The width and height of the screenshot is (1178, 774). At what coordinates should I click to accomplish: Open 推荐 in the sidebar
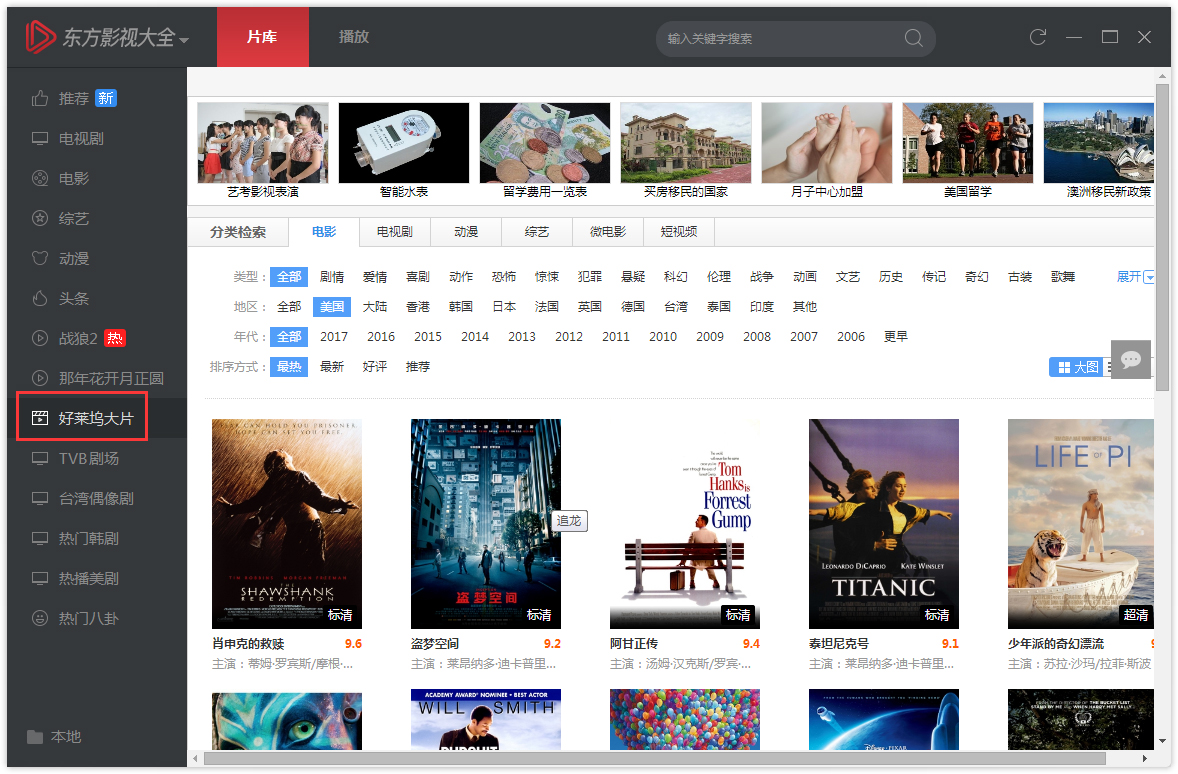click(74, 98)
